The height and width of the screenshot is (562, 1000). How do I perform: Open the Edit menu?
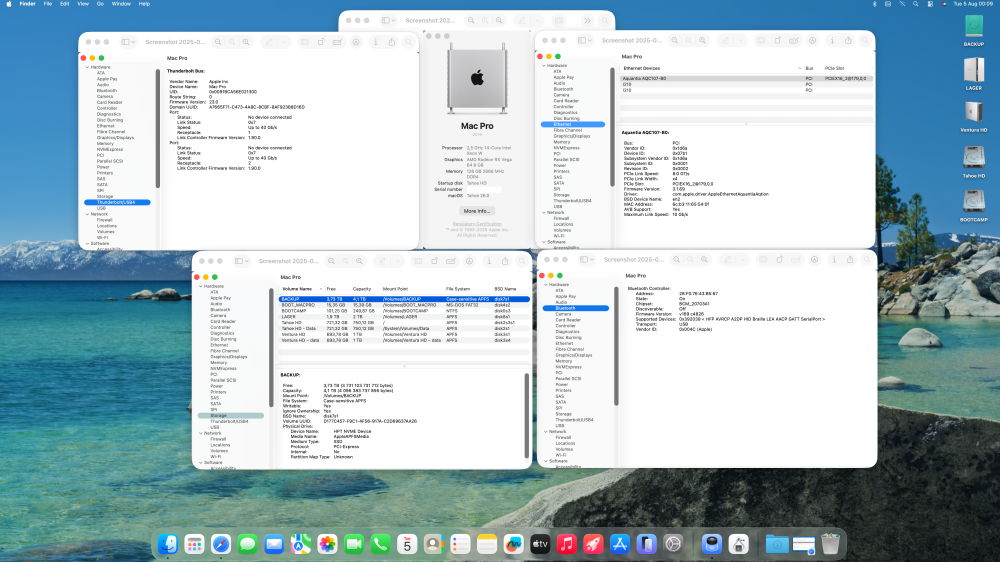64,4
